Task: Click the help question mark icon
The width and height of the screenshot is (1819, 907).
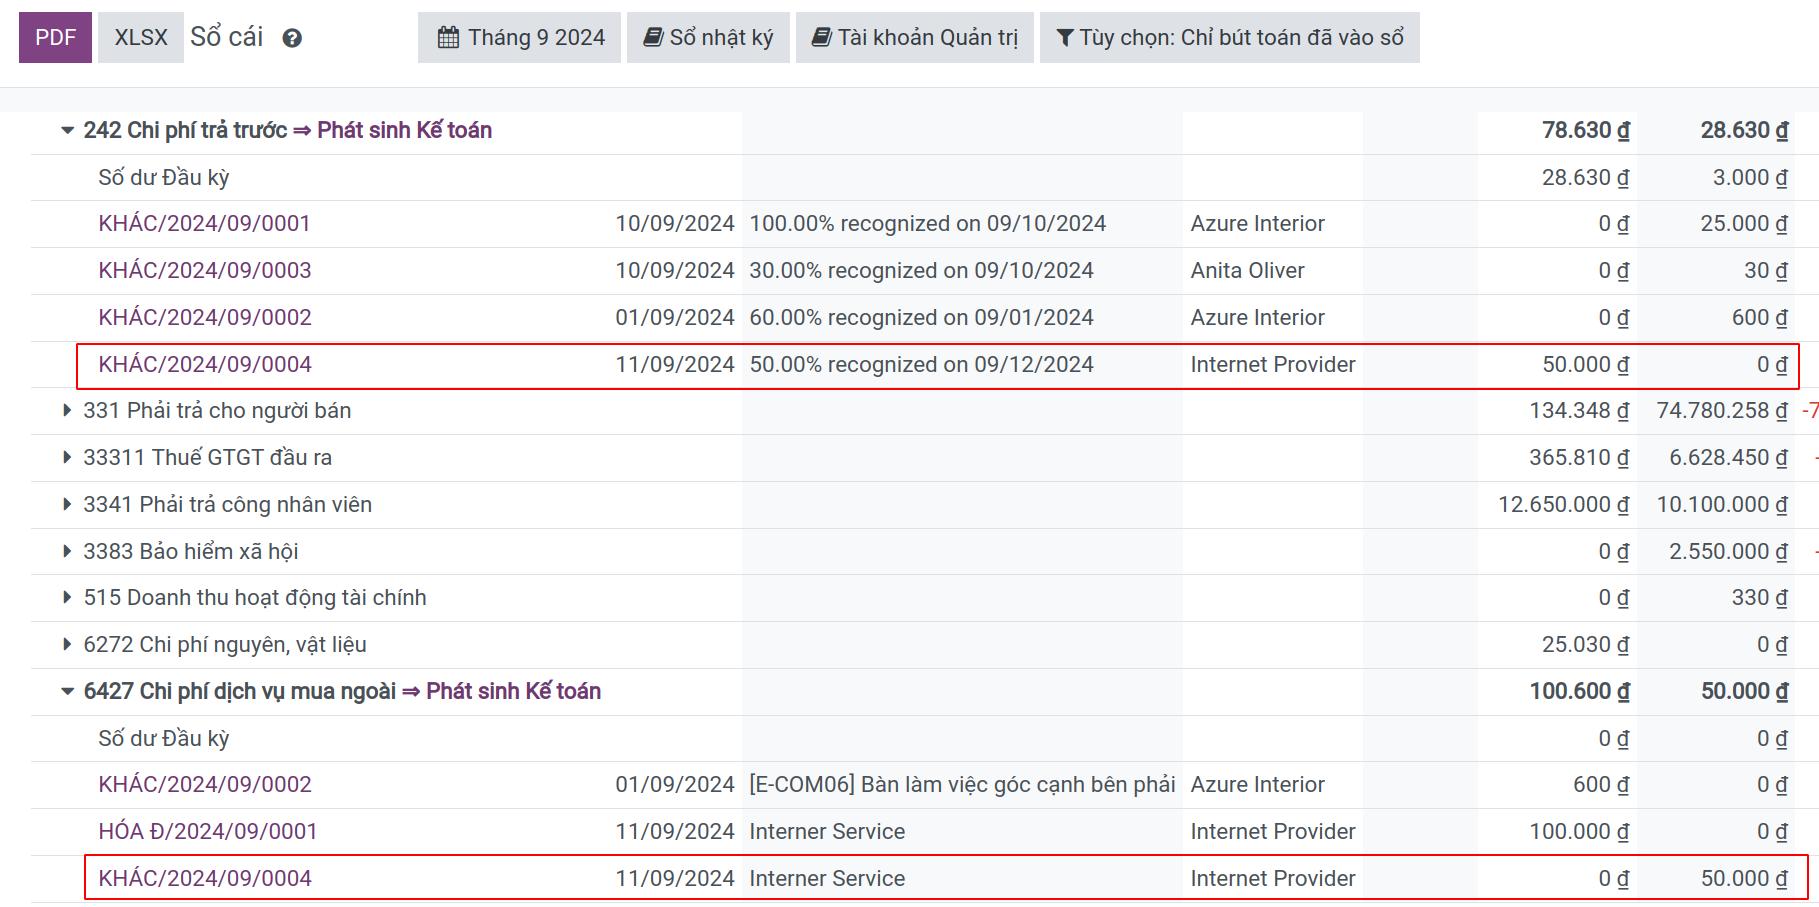Action: click(x=292, y=39)
